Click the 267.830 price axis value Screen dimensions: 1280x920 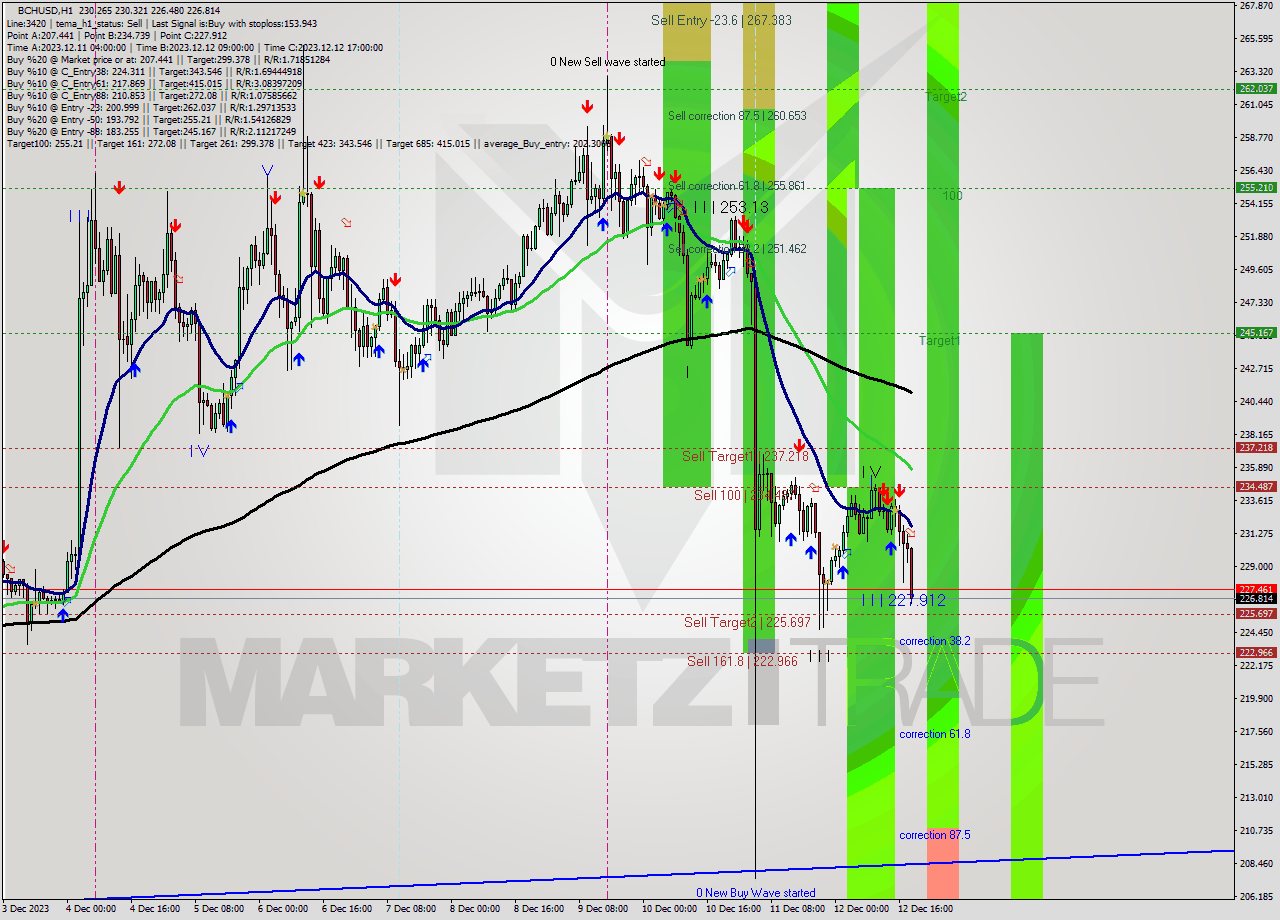pyautogui.click(x=1256, y=6)
